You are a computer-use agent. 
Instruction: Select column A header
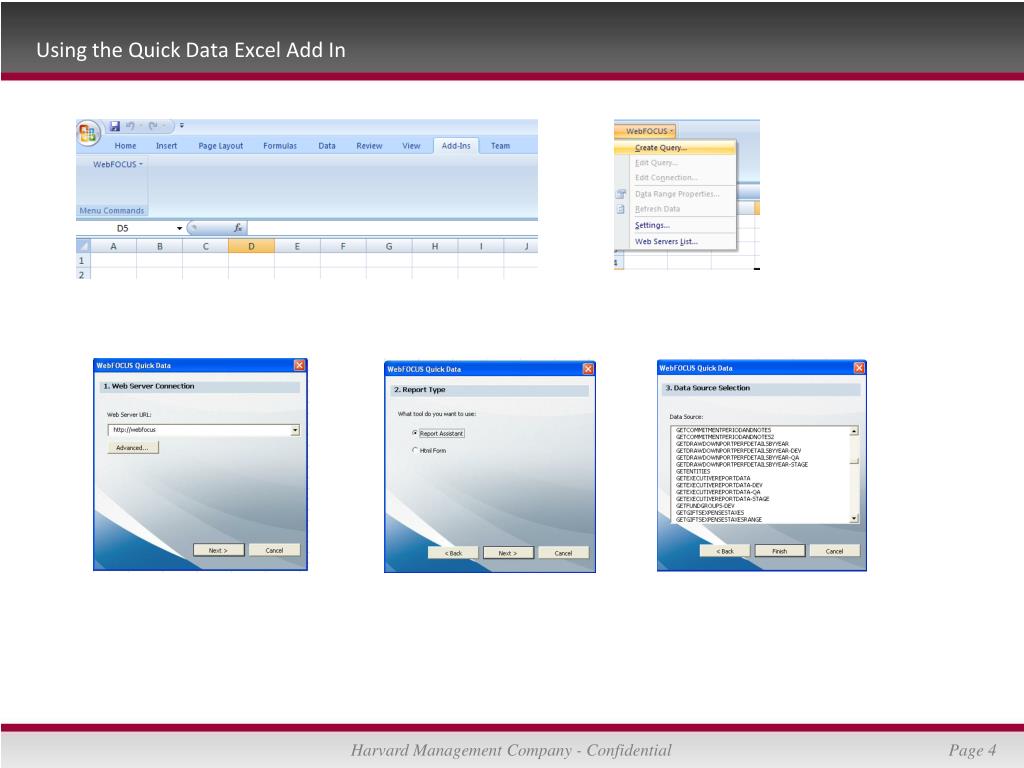[114, 246]
